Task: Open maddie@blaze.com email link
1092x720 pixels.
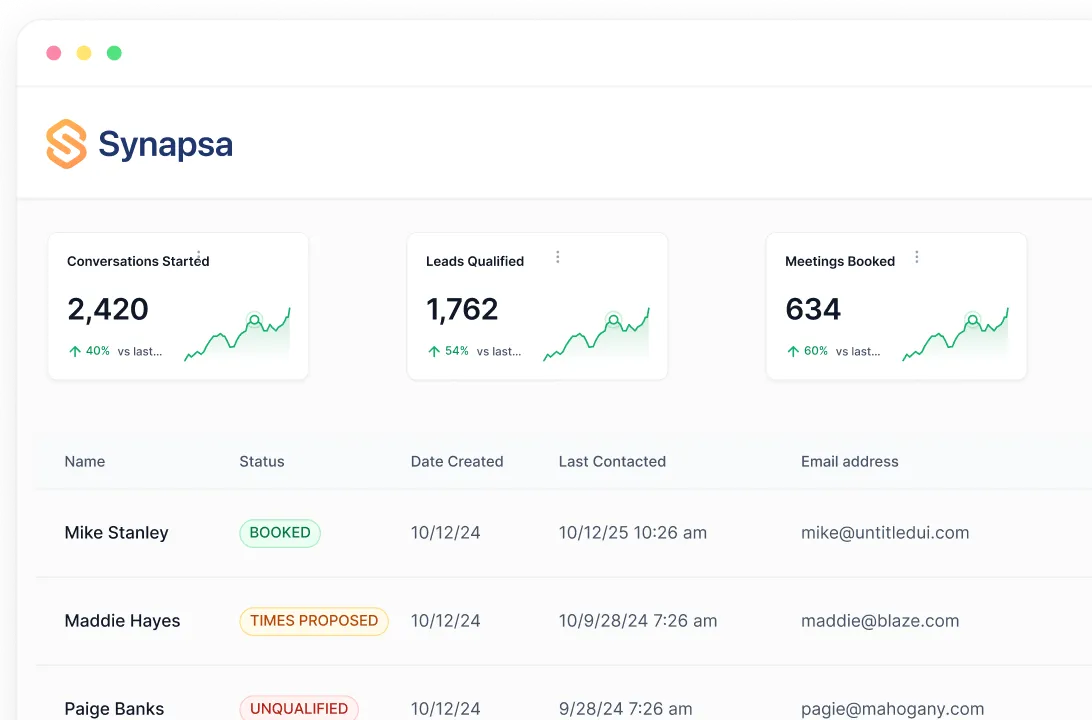Action: [879, 621]
